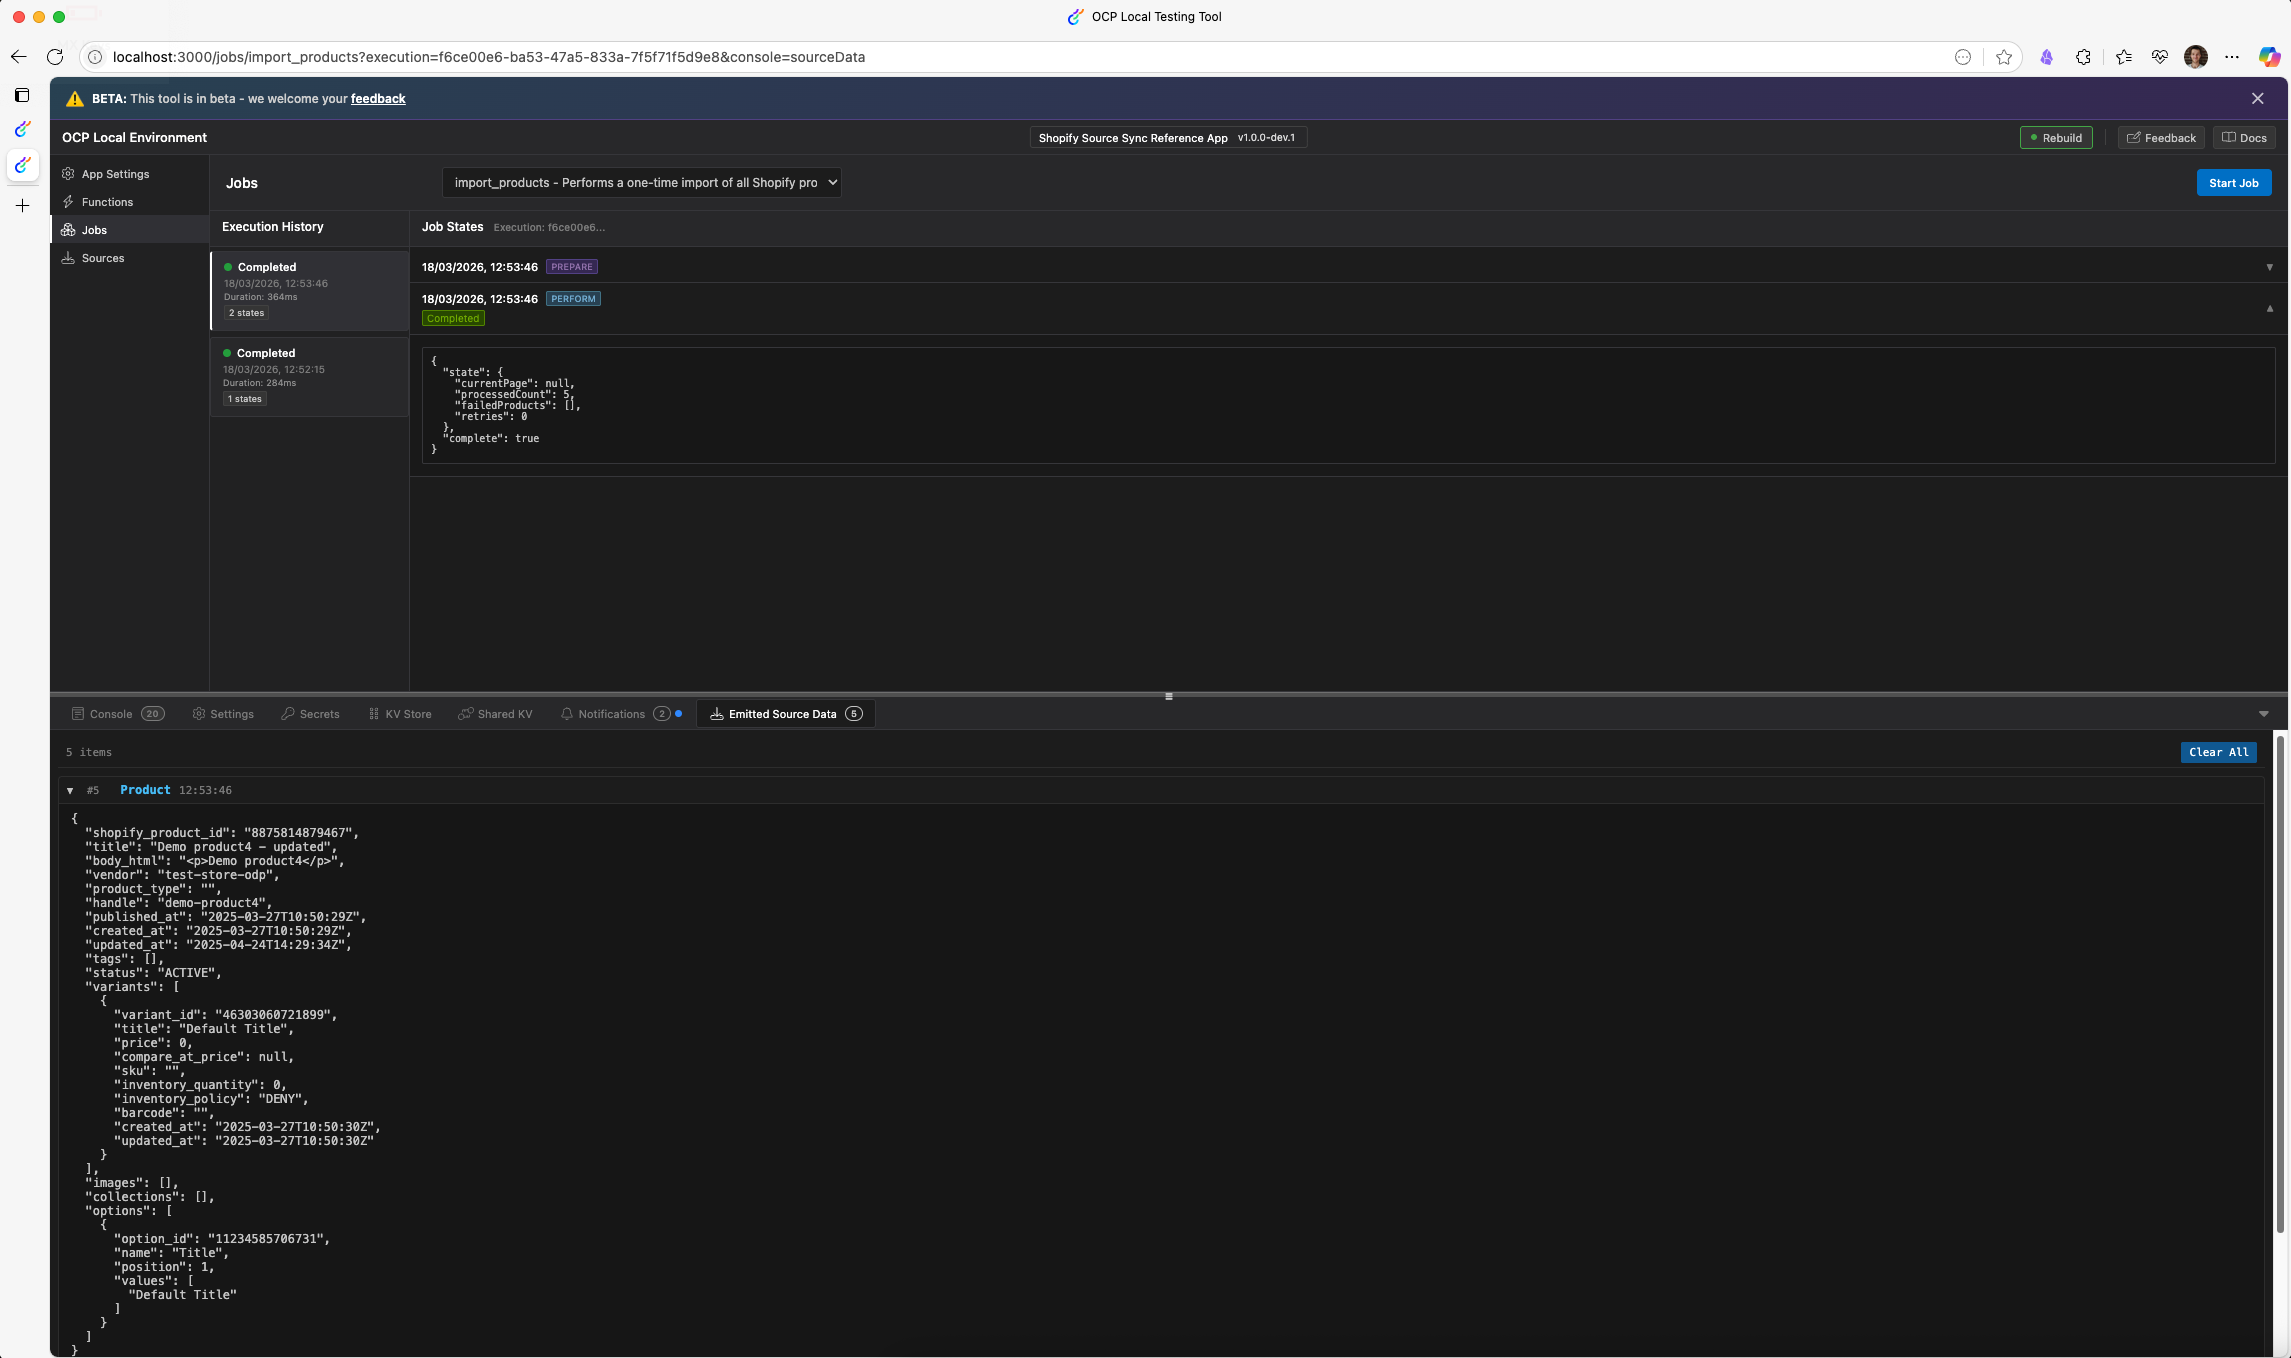The height and width of the screenshot is (1358, 2291).
Task: Switch to the Notifications tab
Action: 611,714
